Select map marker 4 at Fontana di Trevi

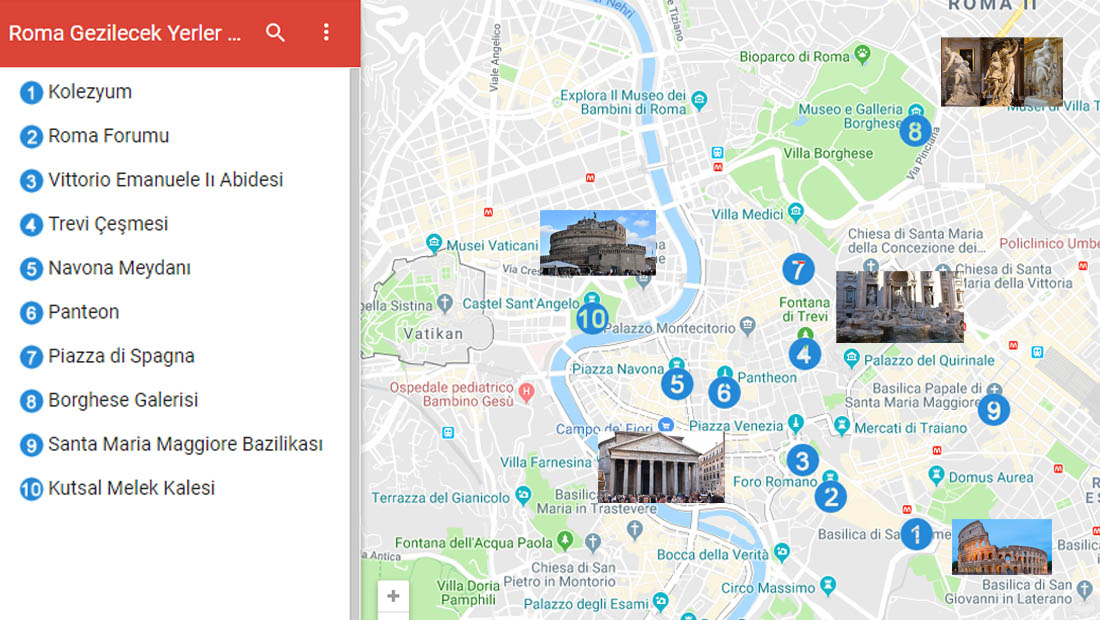coord(804,354)
